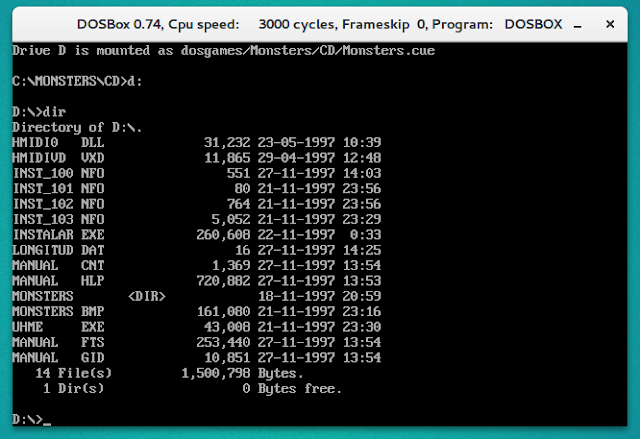Select the INST_103 NFO entry
640x439 pixels.
pos(197,220)
